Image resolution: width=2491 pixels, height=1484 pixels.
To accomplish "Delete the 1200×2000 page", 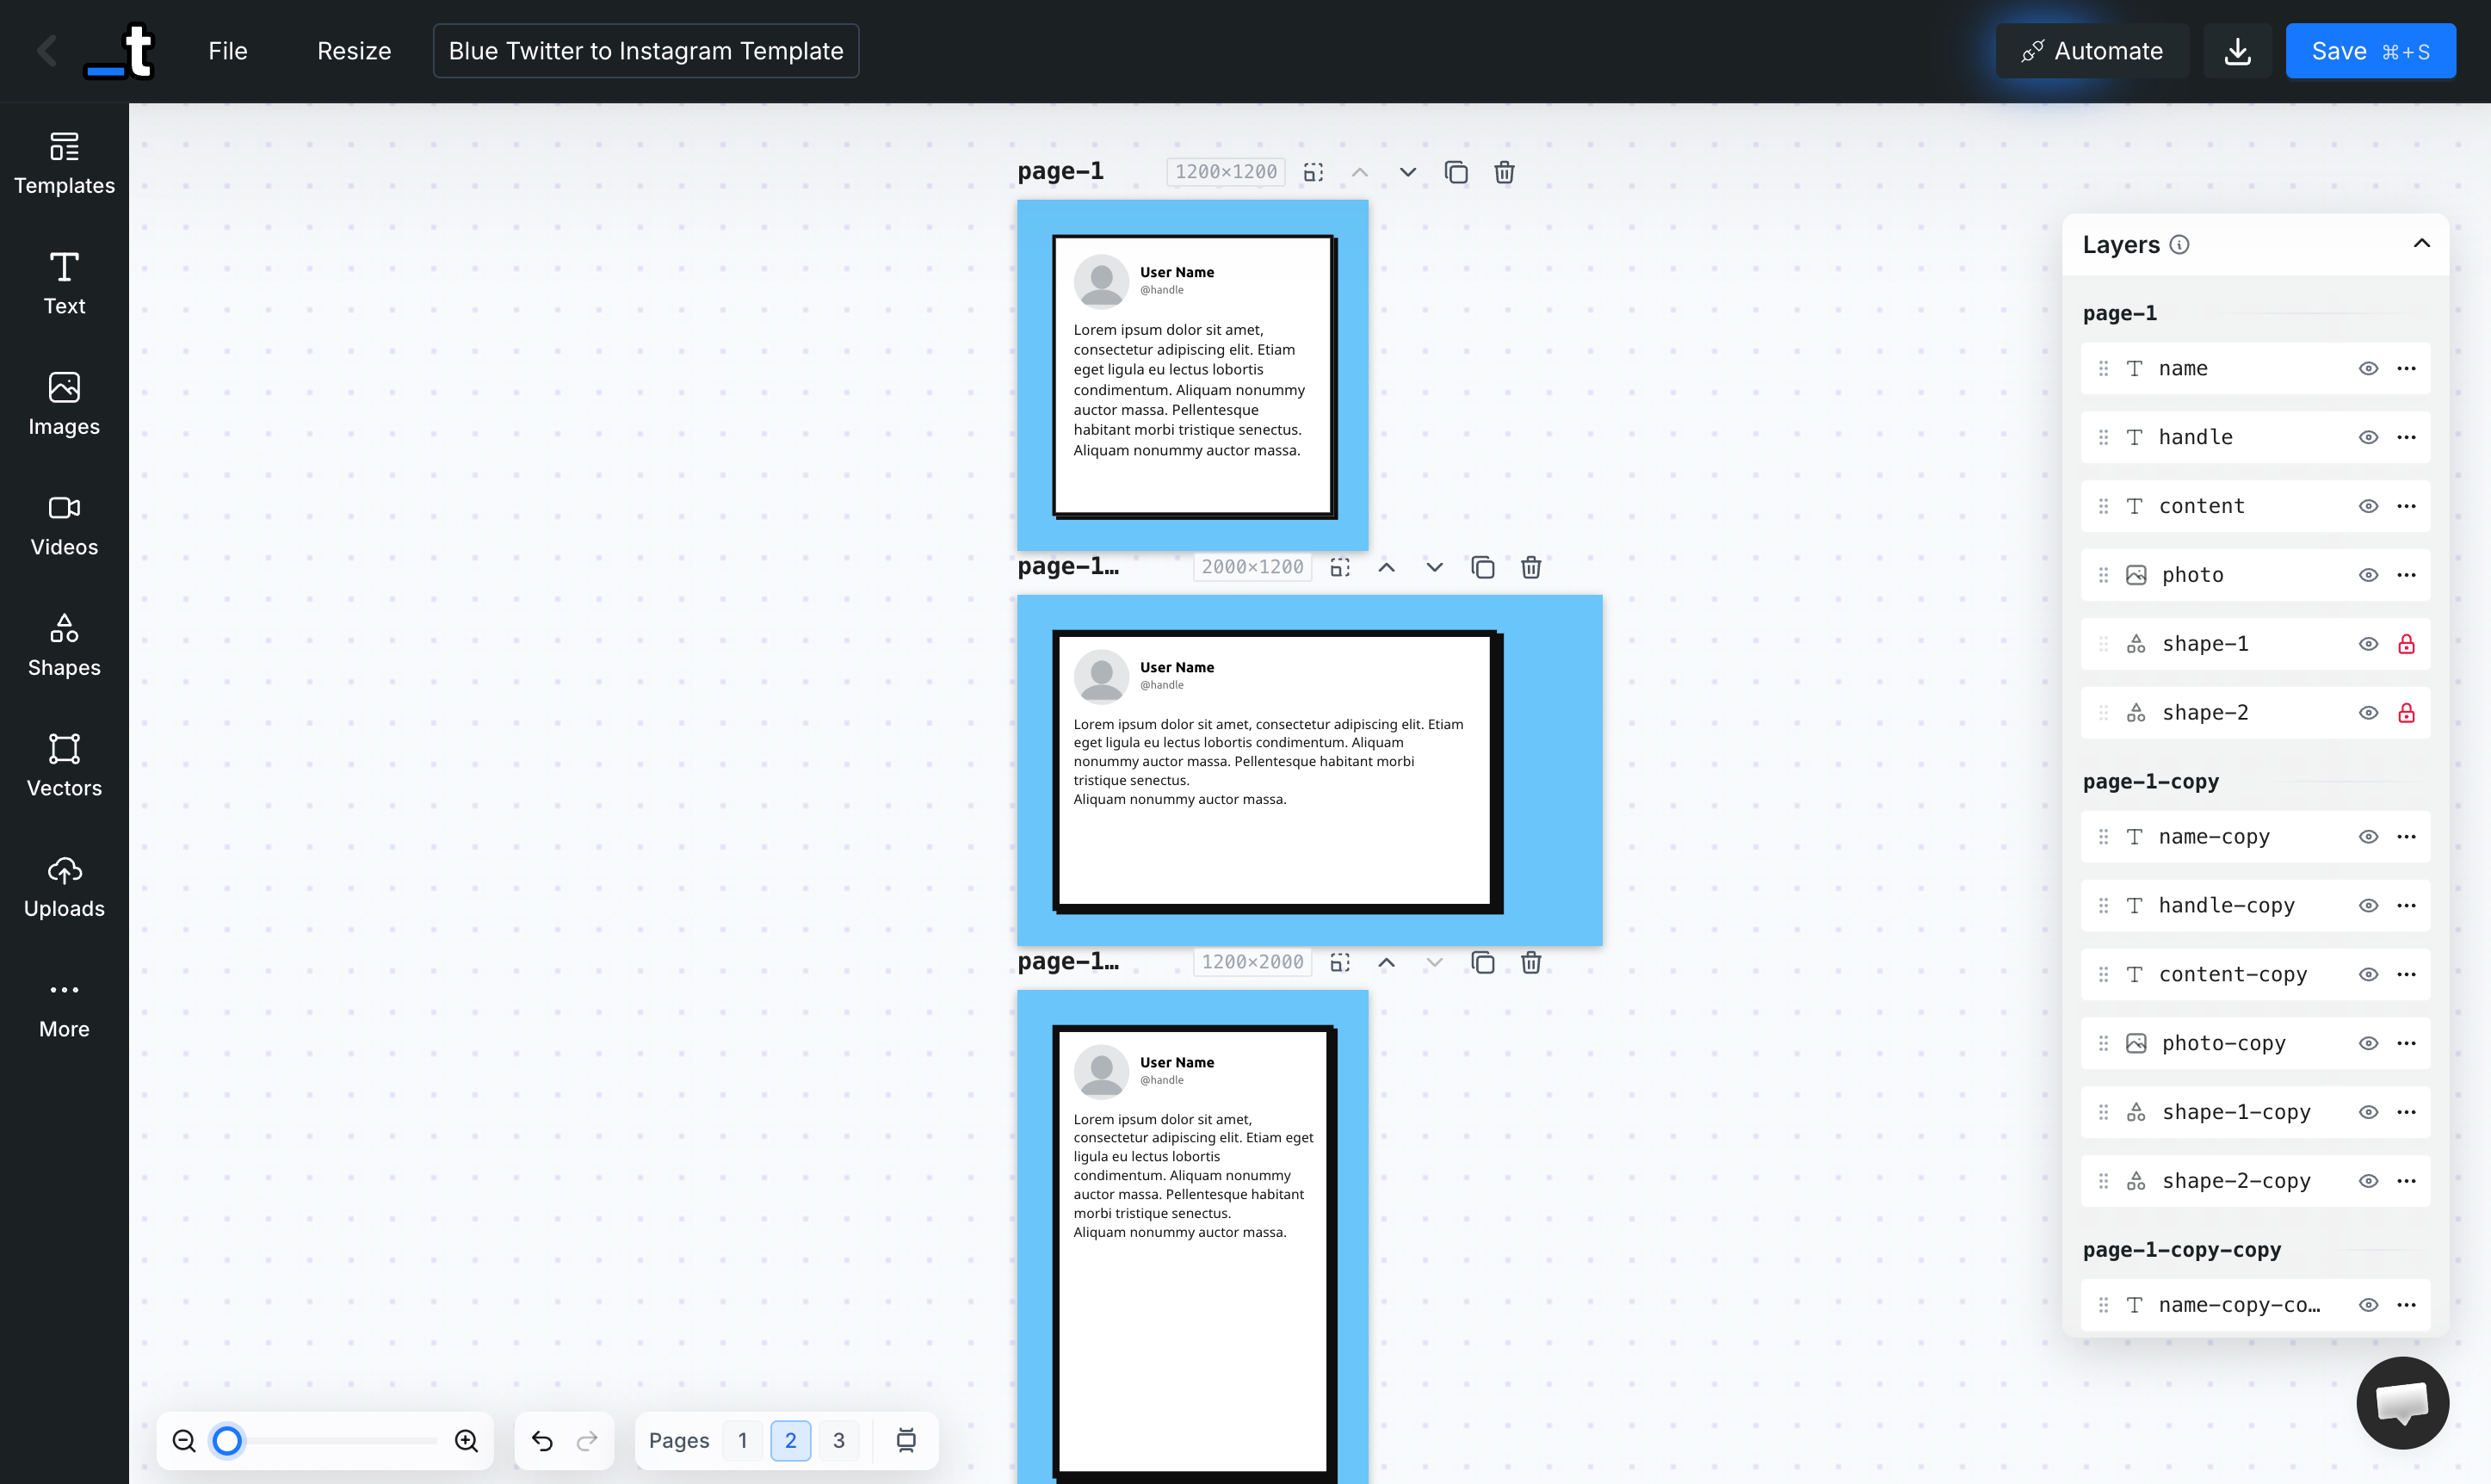I will (x=1531, y=962).
